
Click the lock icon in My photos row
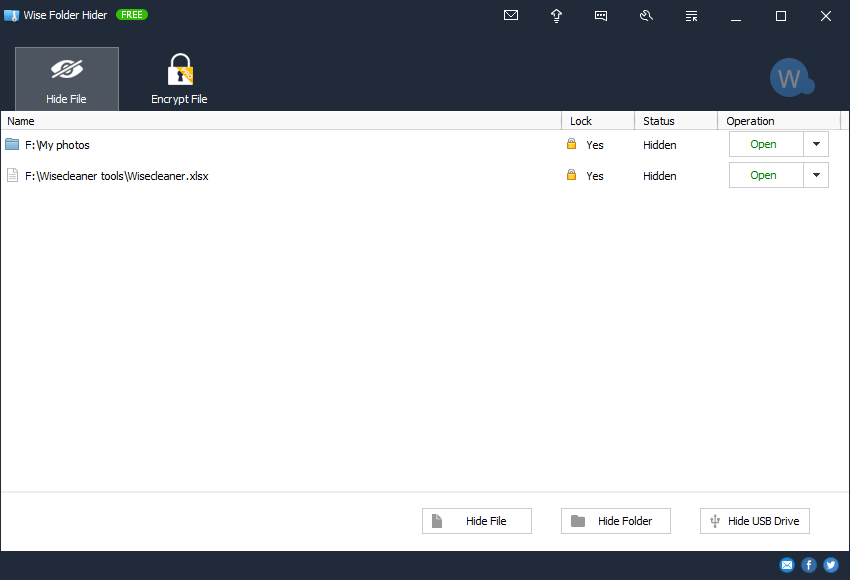tap(571, 144)
